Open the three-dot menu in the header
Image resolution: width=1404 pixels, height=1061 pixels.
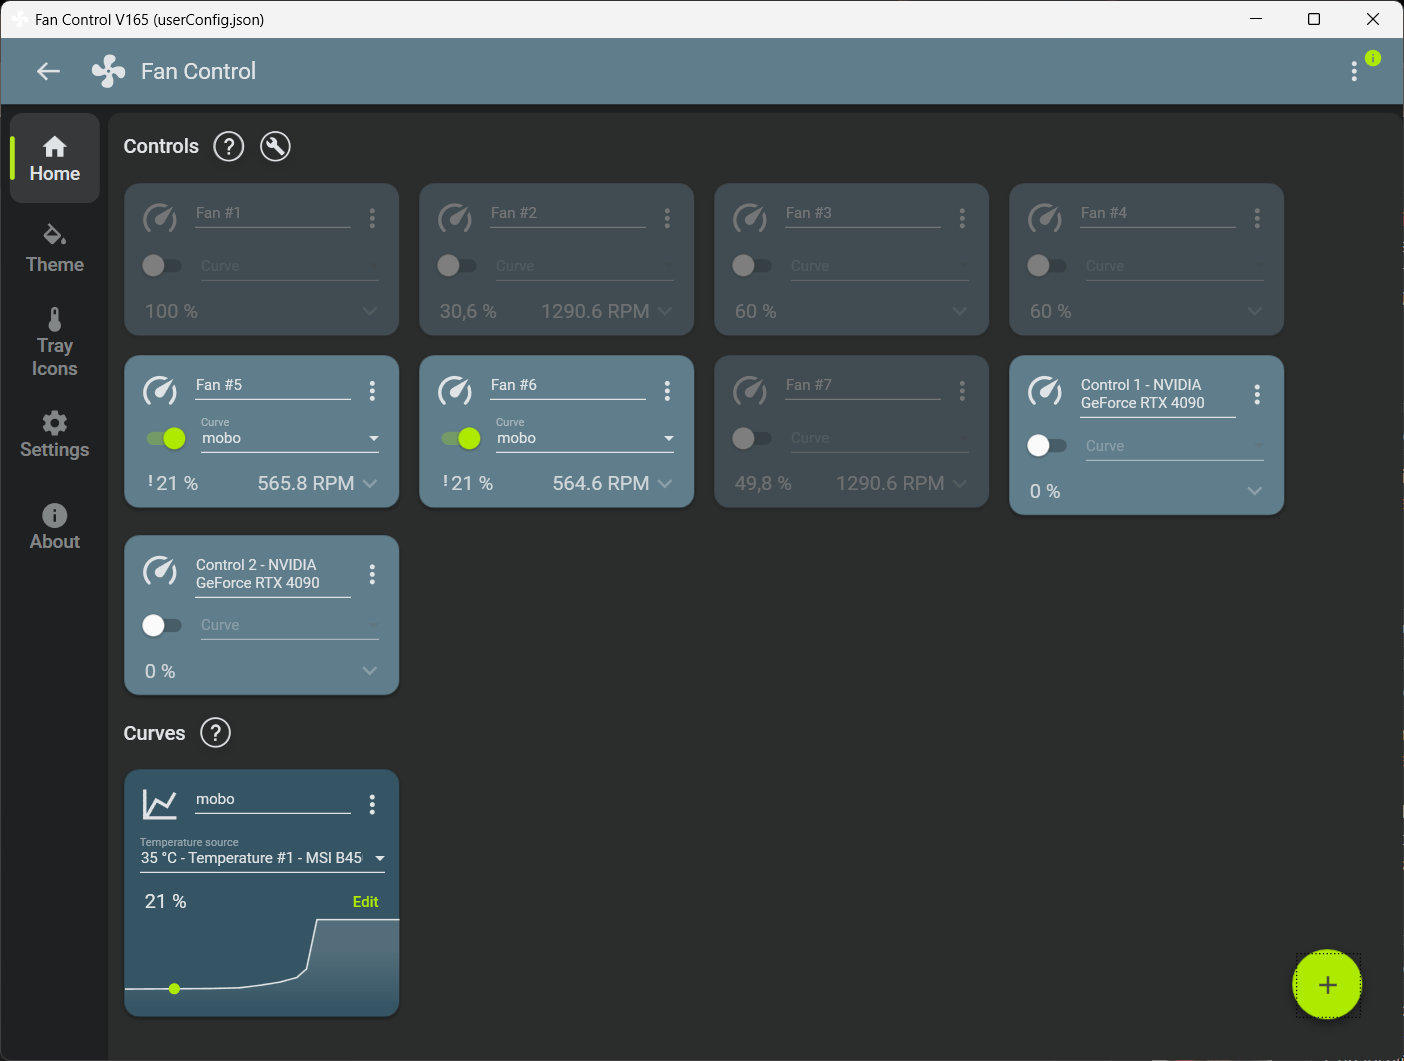pyautogui.click(x=1354, y=71)
